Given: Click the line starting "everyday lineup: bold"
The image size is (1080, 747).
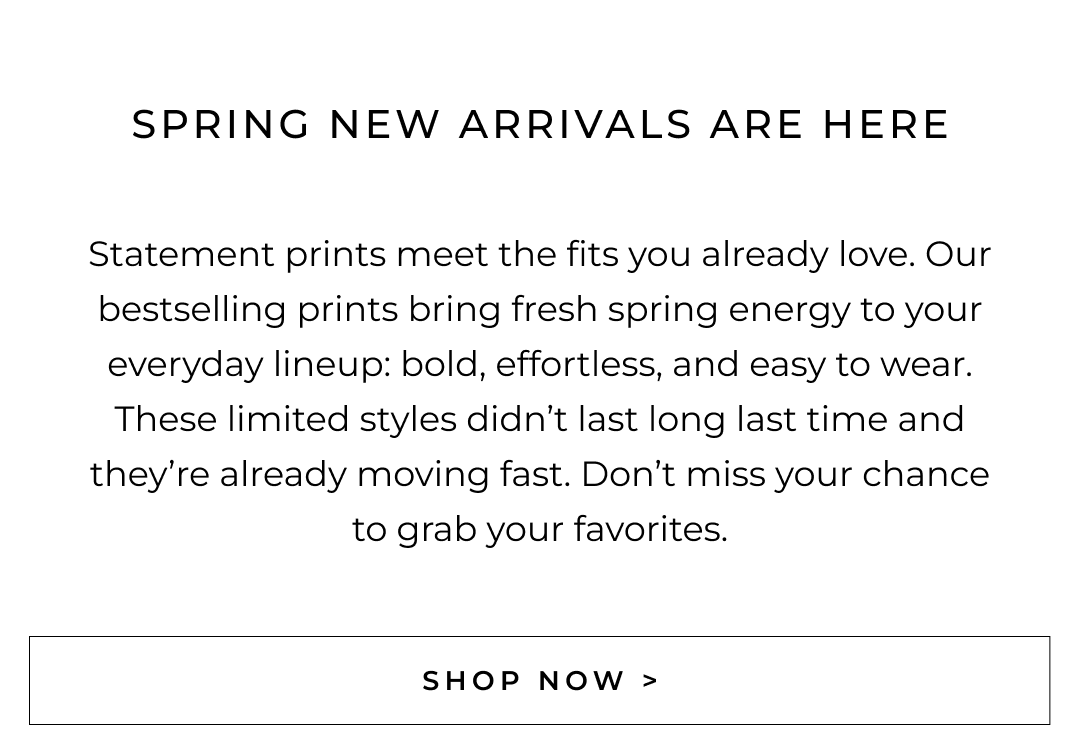Looking at the screenshot, I should (540, 365).
